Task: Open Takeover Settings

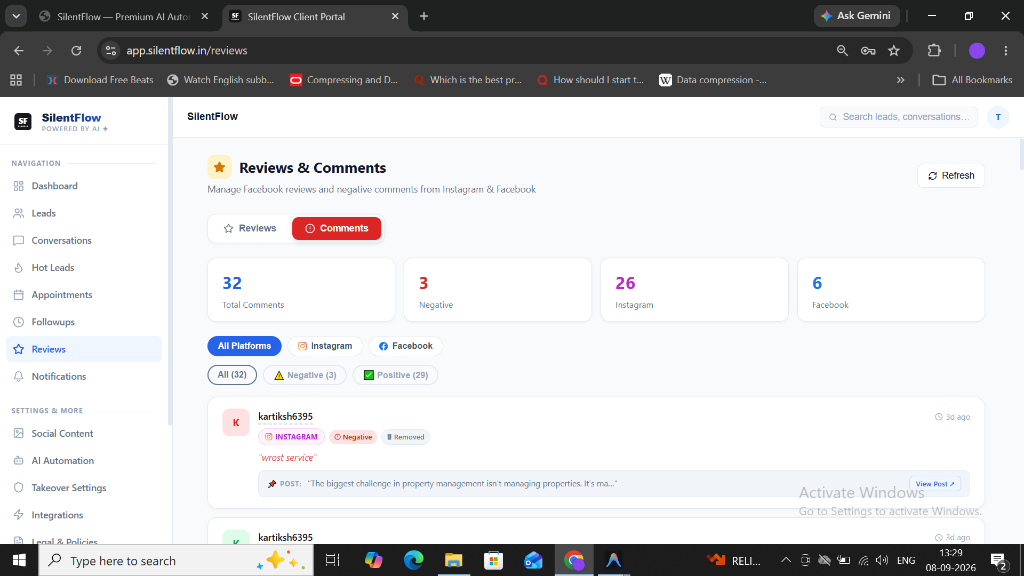Action: [x=84, y=488]
